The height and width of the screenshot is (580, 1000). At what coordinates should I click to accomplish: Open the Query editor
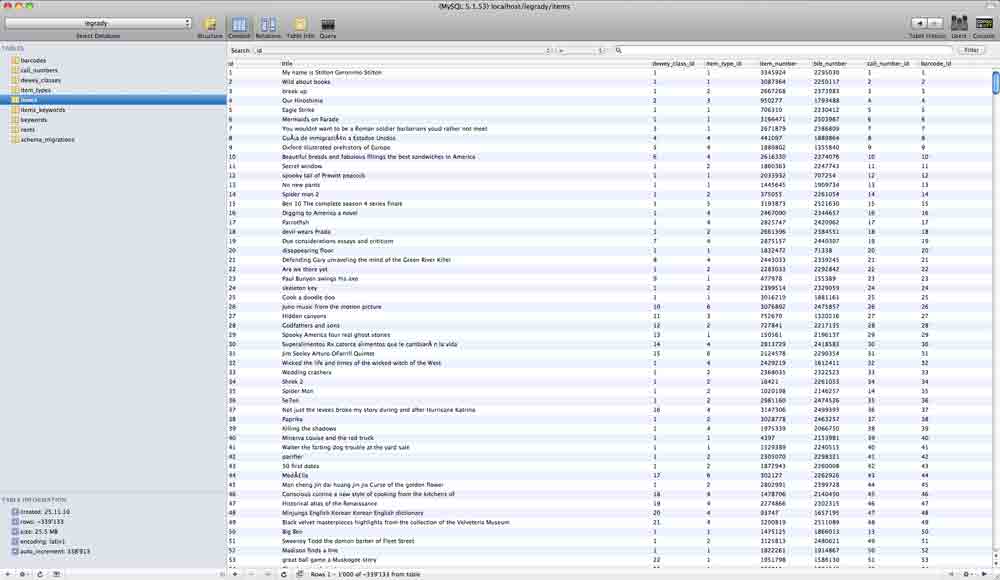pos(328,25)
